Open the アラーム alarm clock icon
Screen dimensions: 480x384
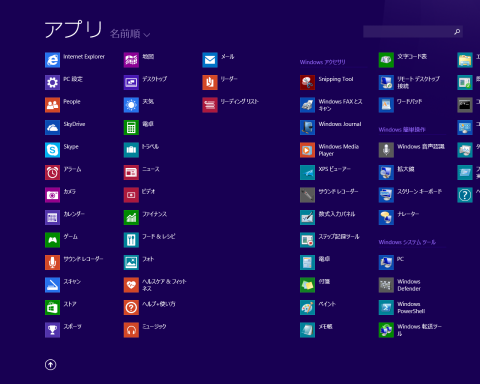pos(52,172)
